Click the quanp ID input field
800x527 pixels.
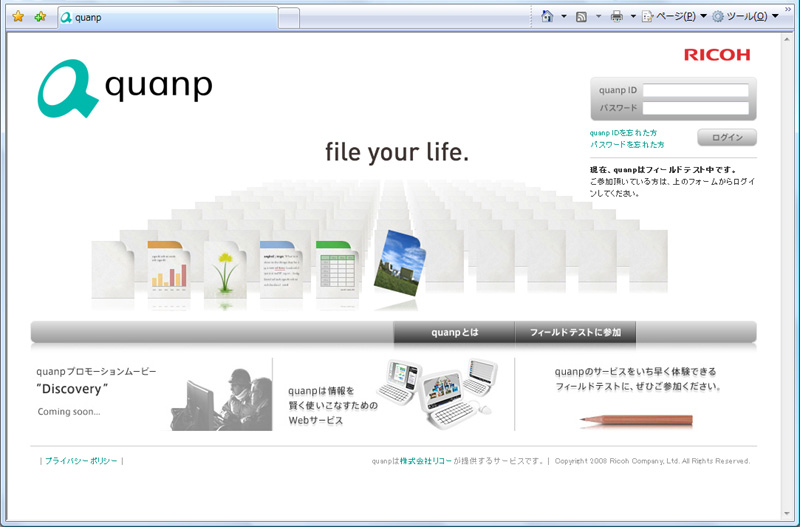[695, 90]
